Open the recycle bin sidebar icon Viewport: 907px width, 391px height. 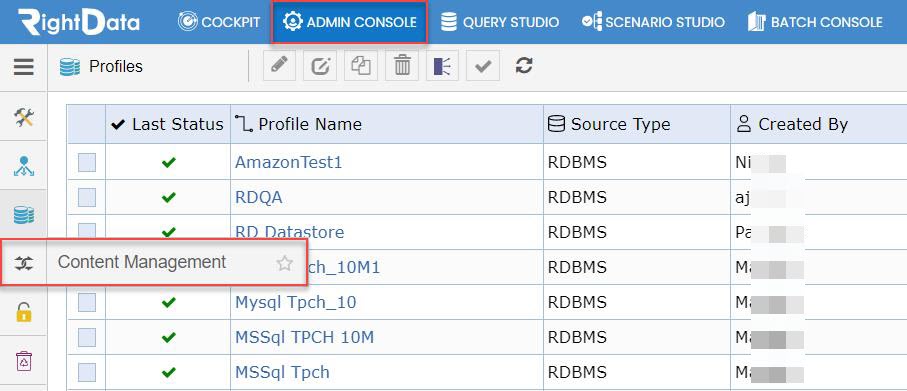click(x=24, y=360)
